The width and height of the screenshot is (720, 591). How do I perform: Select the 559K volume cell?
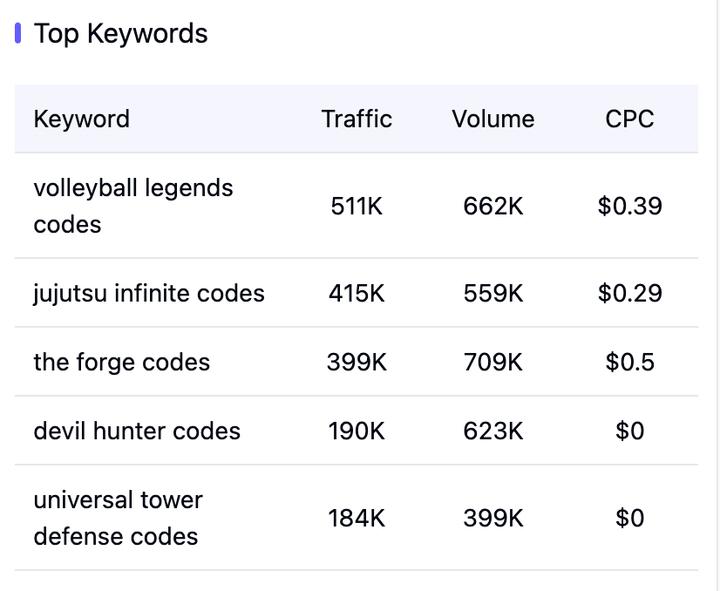coord(493,293)
